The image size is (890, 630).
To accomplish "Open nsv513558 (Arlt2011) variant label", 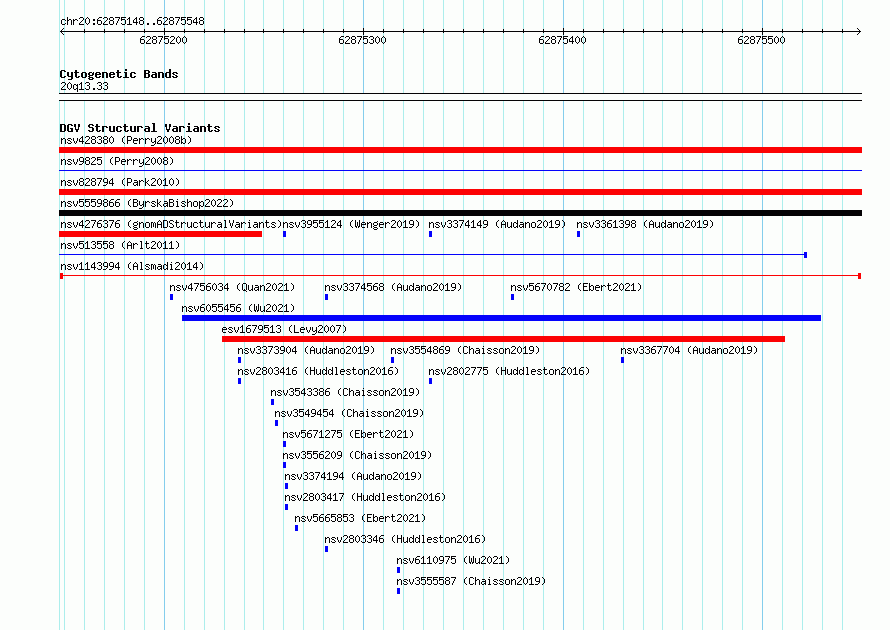I will tap(120, 245).
